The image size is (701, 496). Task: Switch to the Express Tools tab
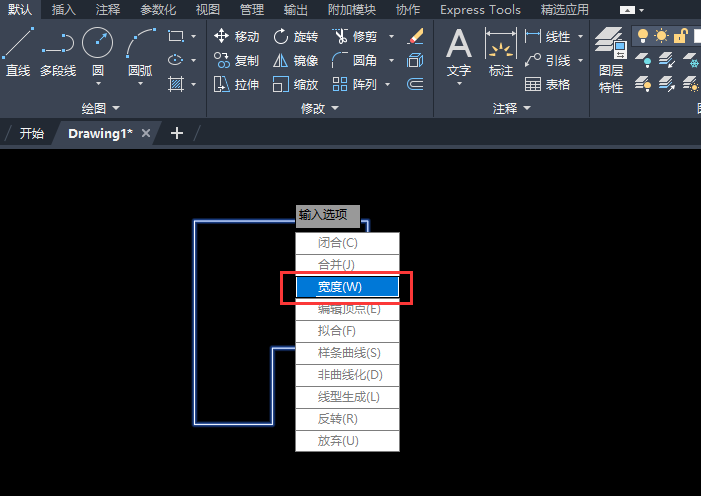tap(480, 9)
